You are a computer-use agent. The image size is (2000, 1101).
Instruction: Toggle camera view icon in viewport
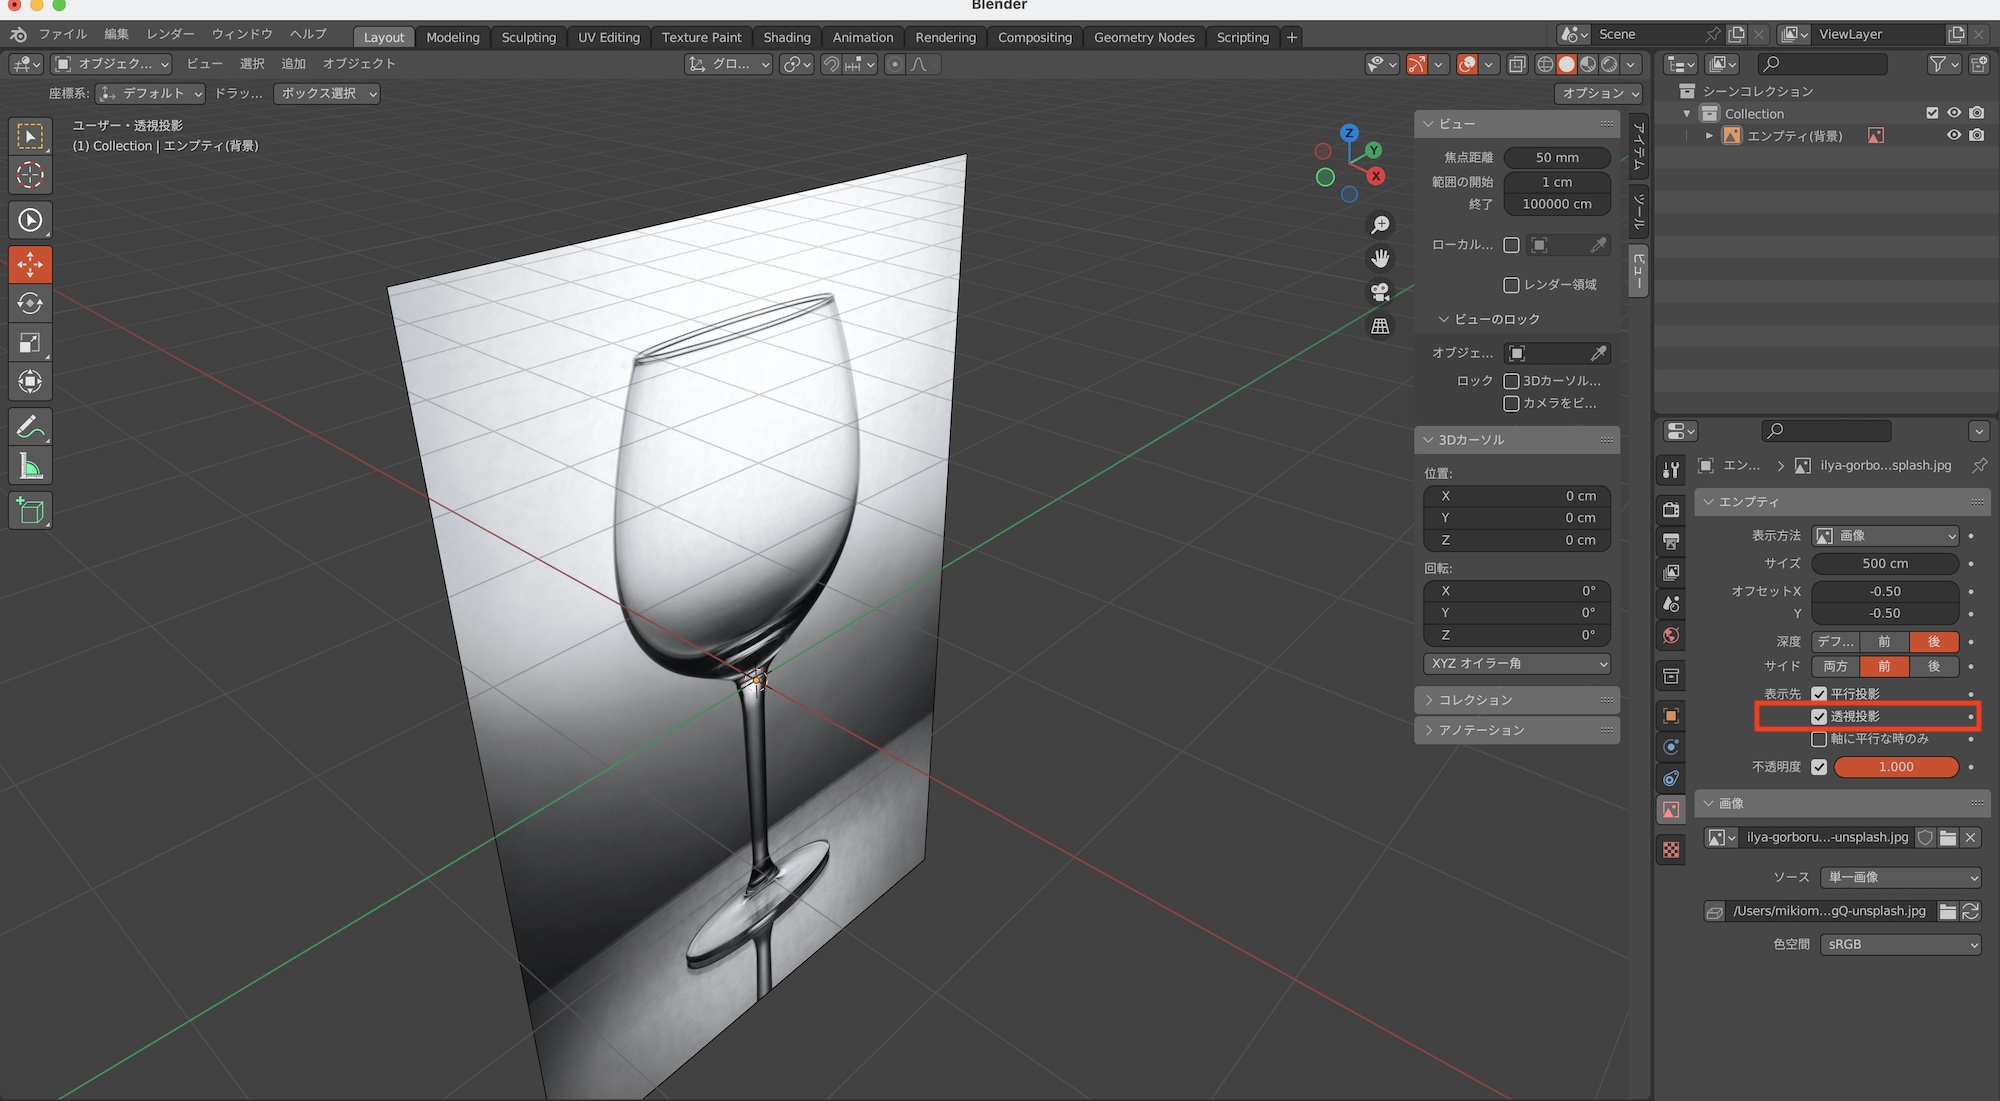coord(1380,292)
